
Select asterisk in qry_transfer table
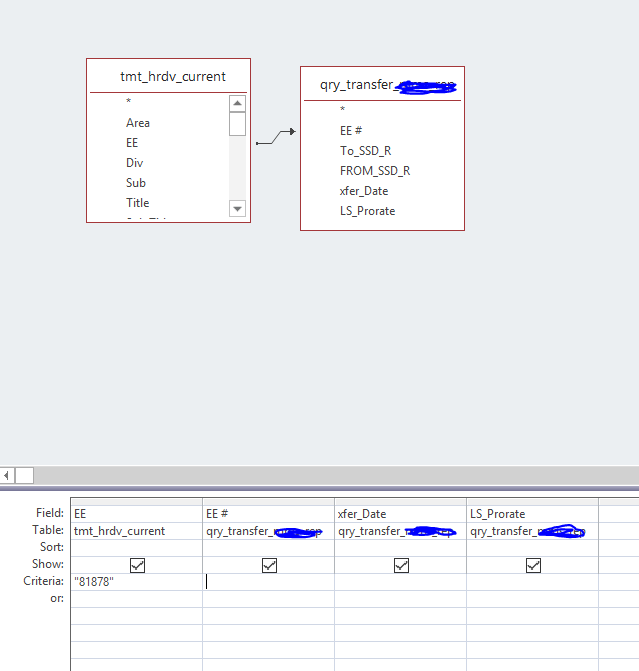(342, 109)
